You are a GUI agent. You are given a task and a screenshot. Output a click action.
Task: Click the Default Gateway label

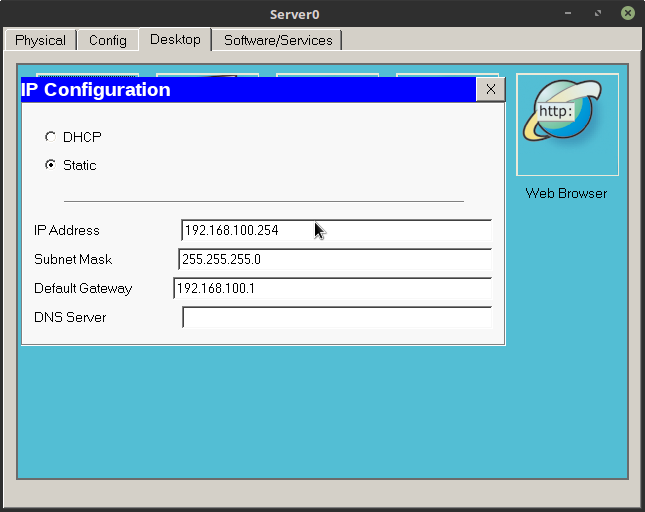pos(83,288)
